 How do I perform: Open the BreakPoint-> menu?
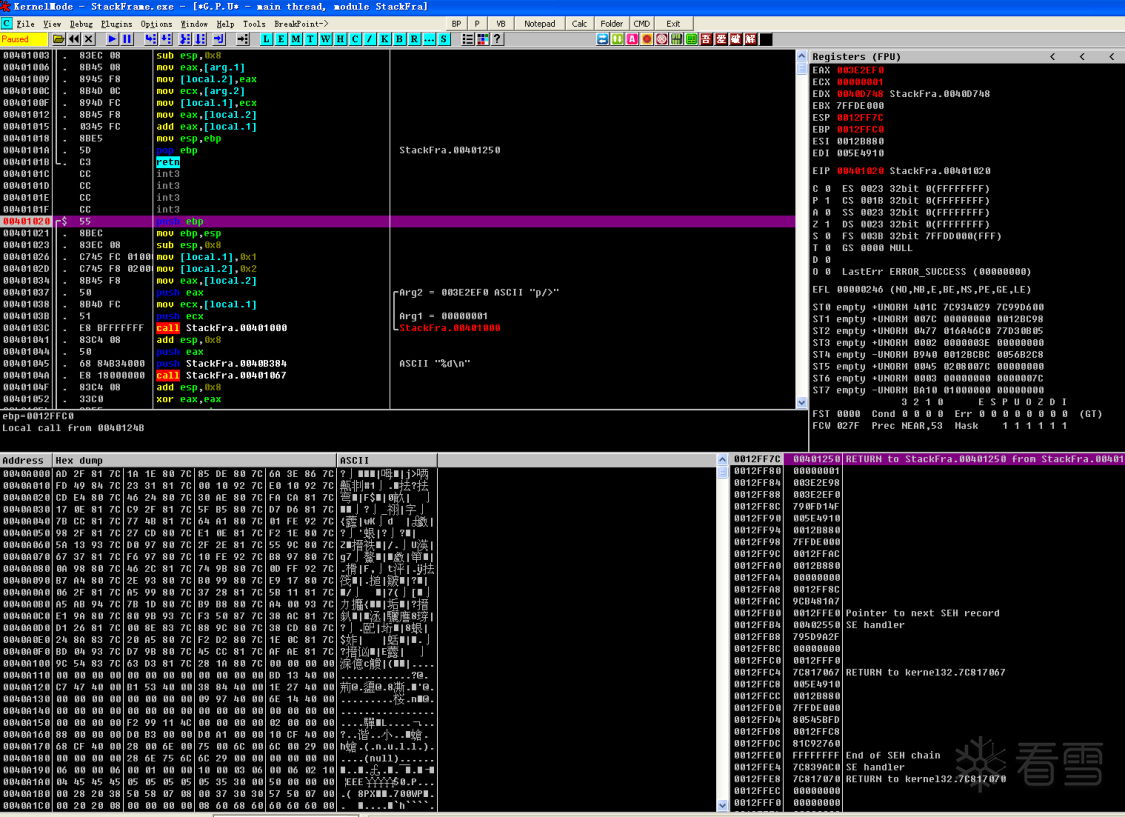tap(301, 24)
